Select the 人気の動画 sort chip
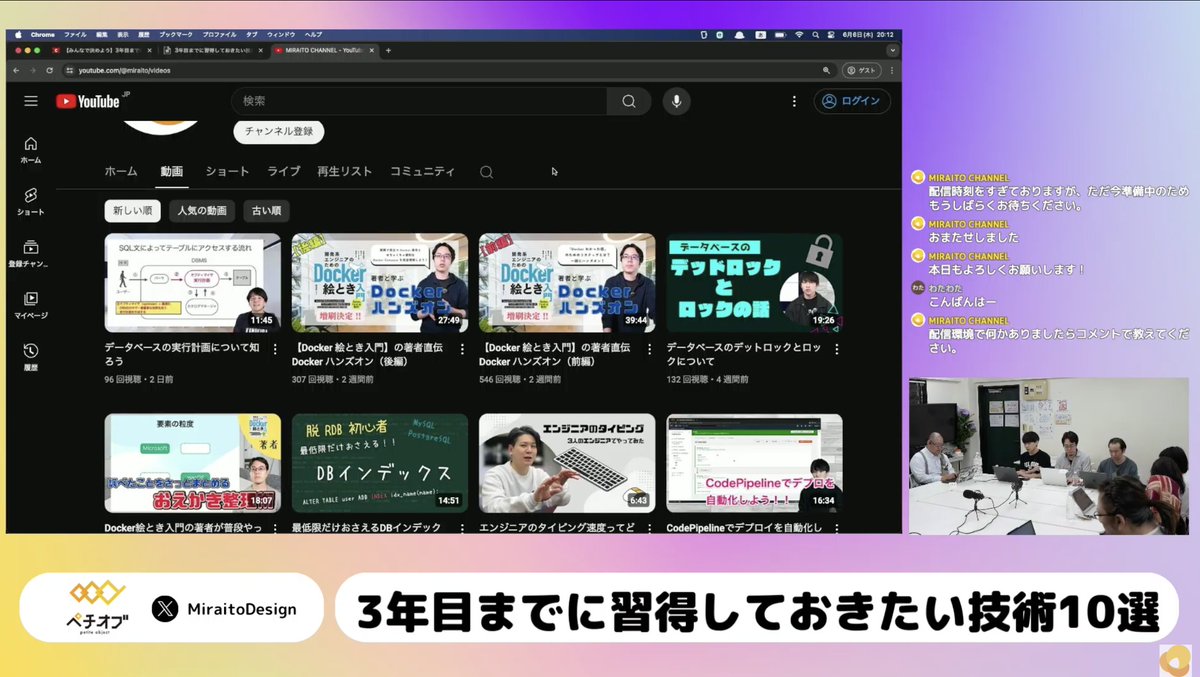Screen dimensions: 1200x677 (x=202, y=211)
